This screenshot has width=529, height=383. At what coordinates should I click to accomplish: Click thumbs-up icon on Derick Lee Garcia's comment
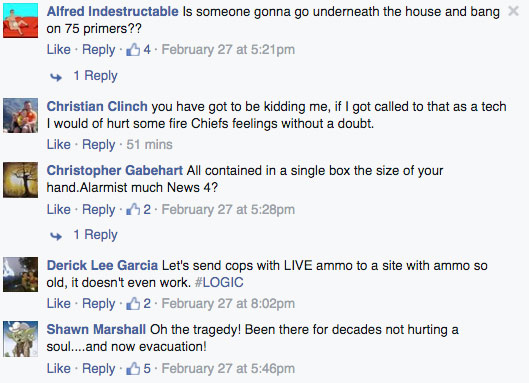(133, 303)
